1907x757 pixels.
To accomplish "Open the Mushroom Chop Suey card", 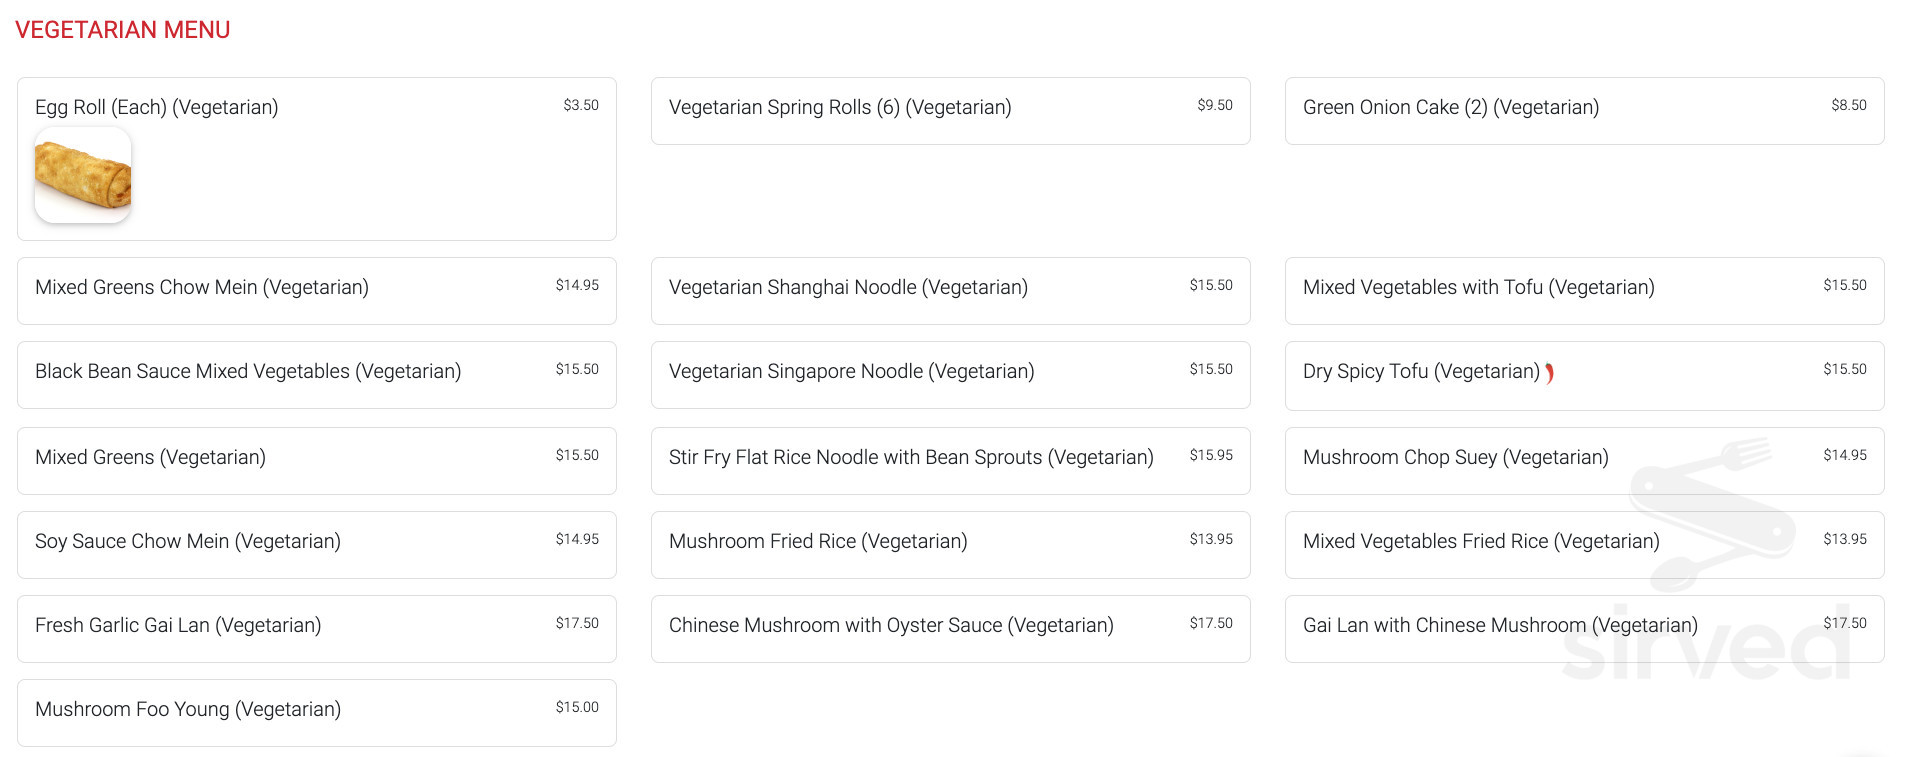I will [x=1455, y=458].
